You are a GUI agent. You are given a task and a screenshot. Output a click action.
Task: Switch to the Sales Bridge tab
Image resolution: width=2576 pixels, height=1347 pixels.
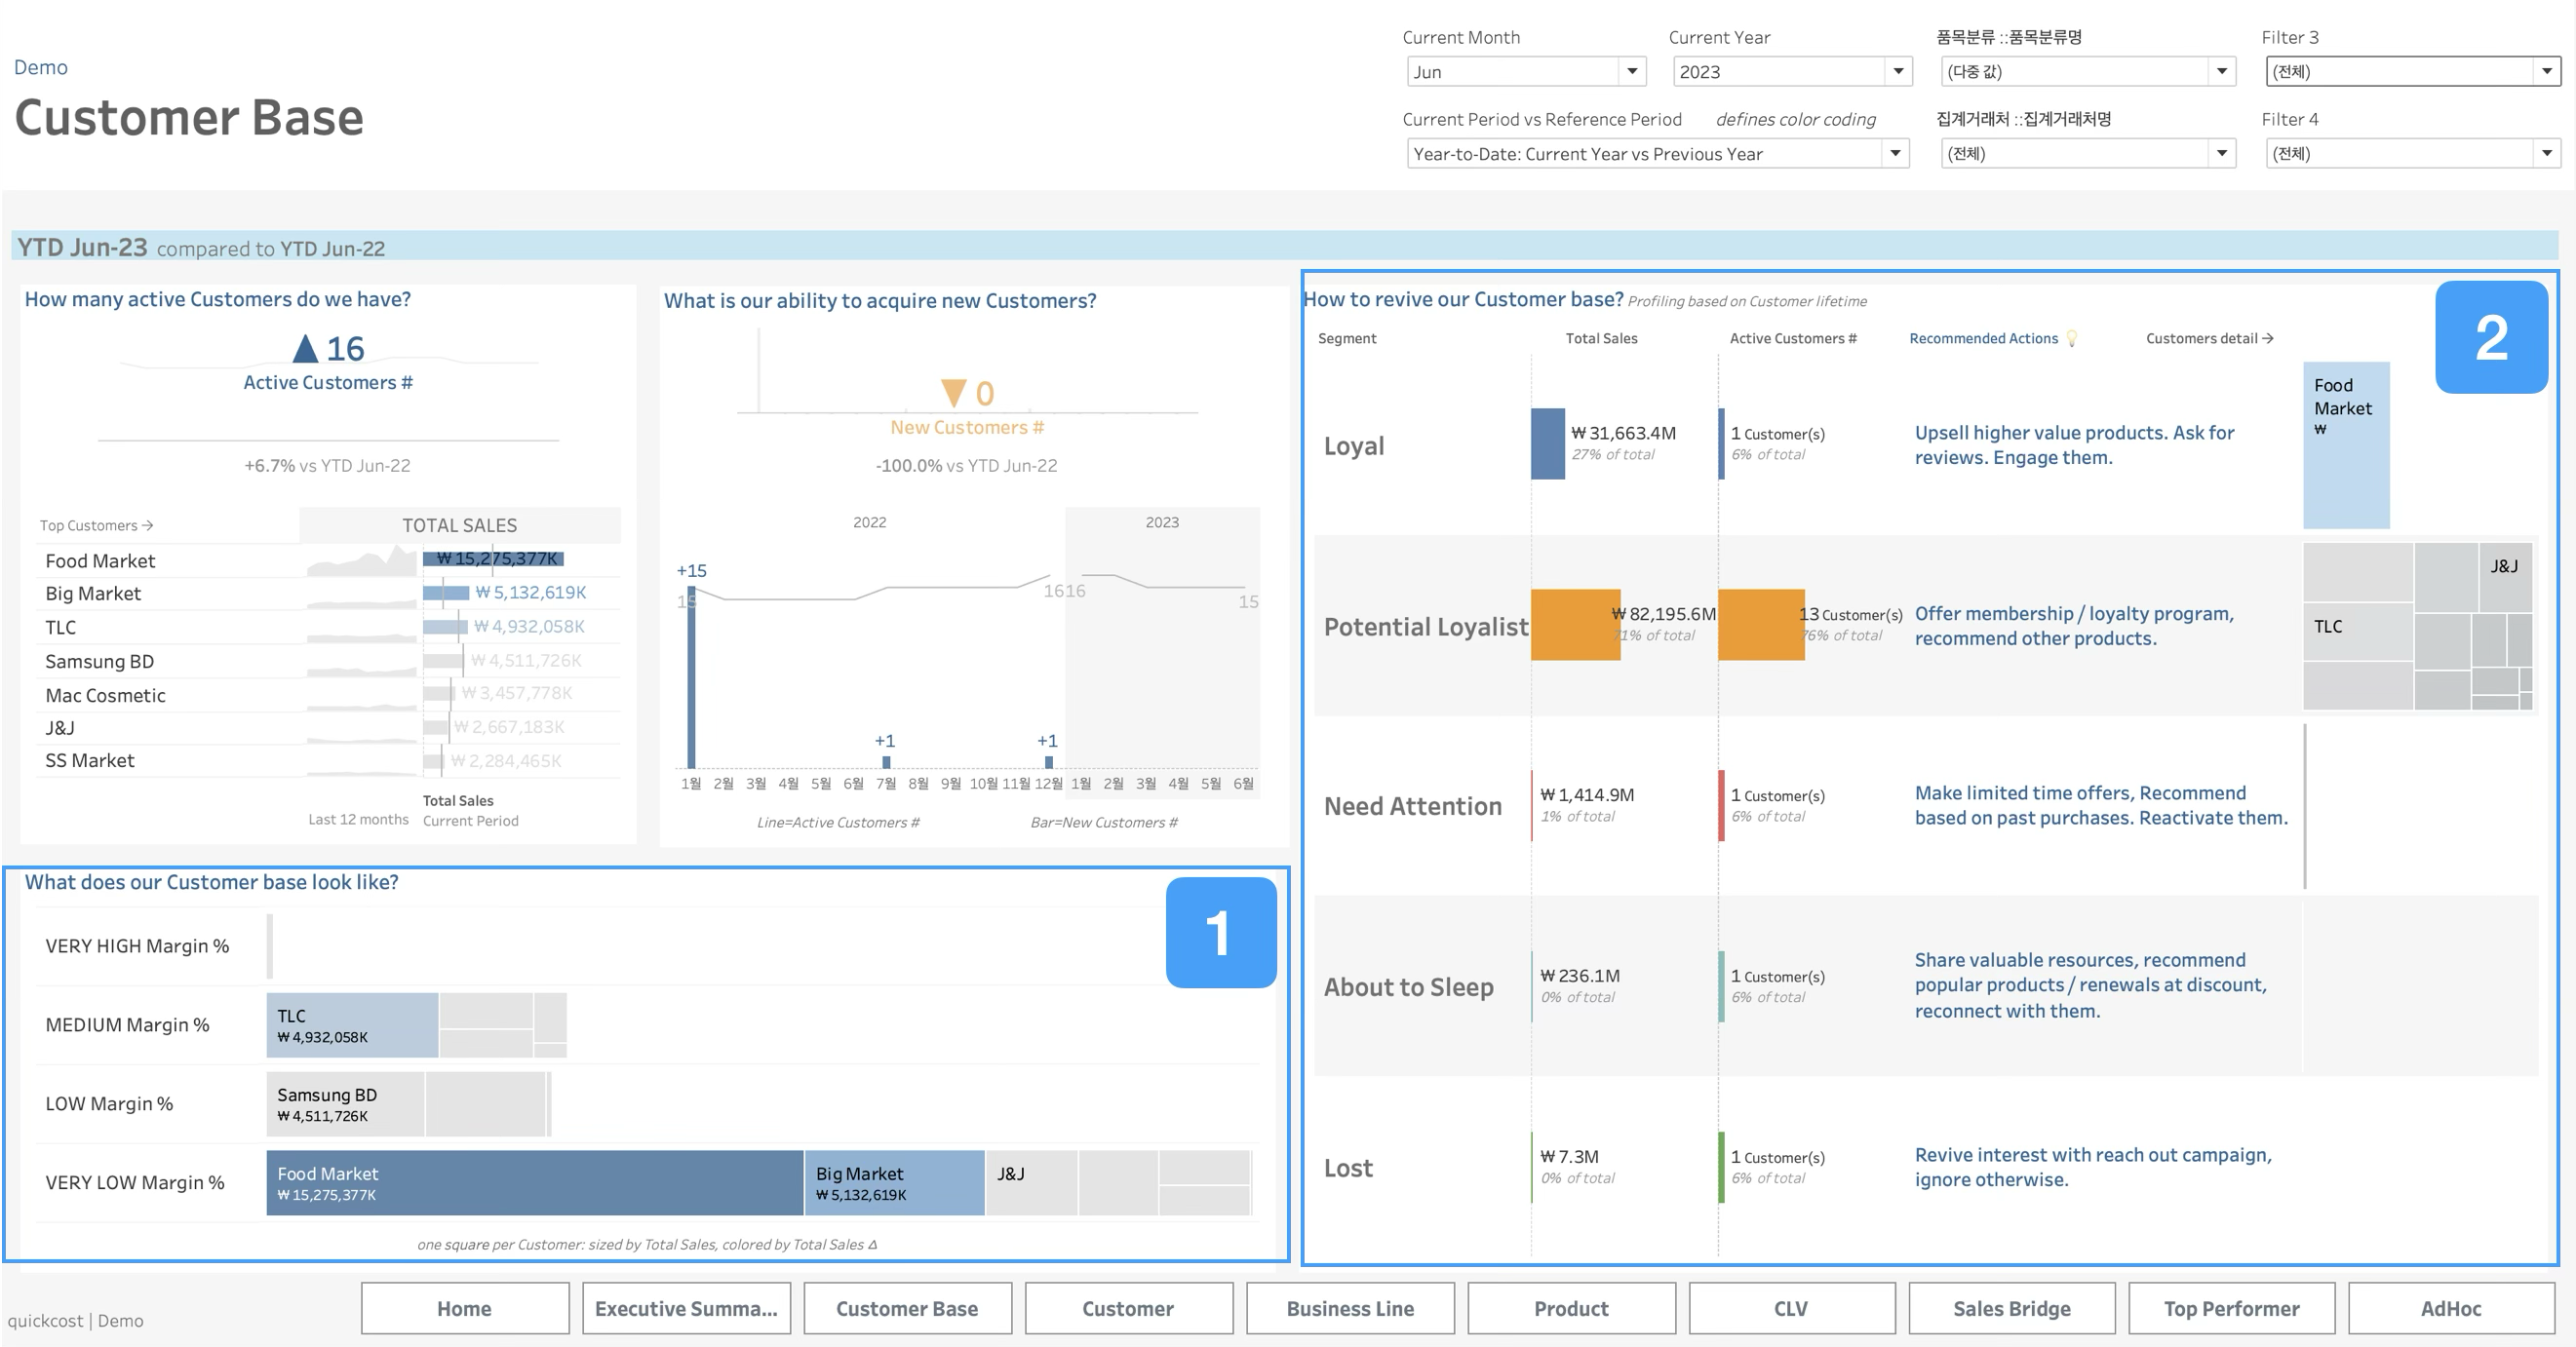[x=2011, y=1308]
